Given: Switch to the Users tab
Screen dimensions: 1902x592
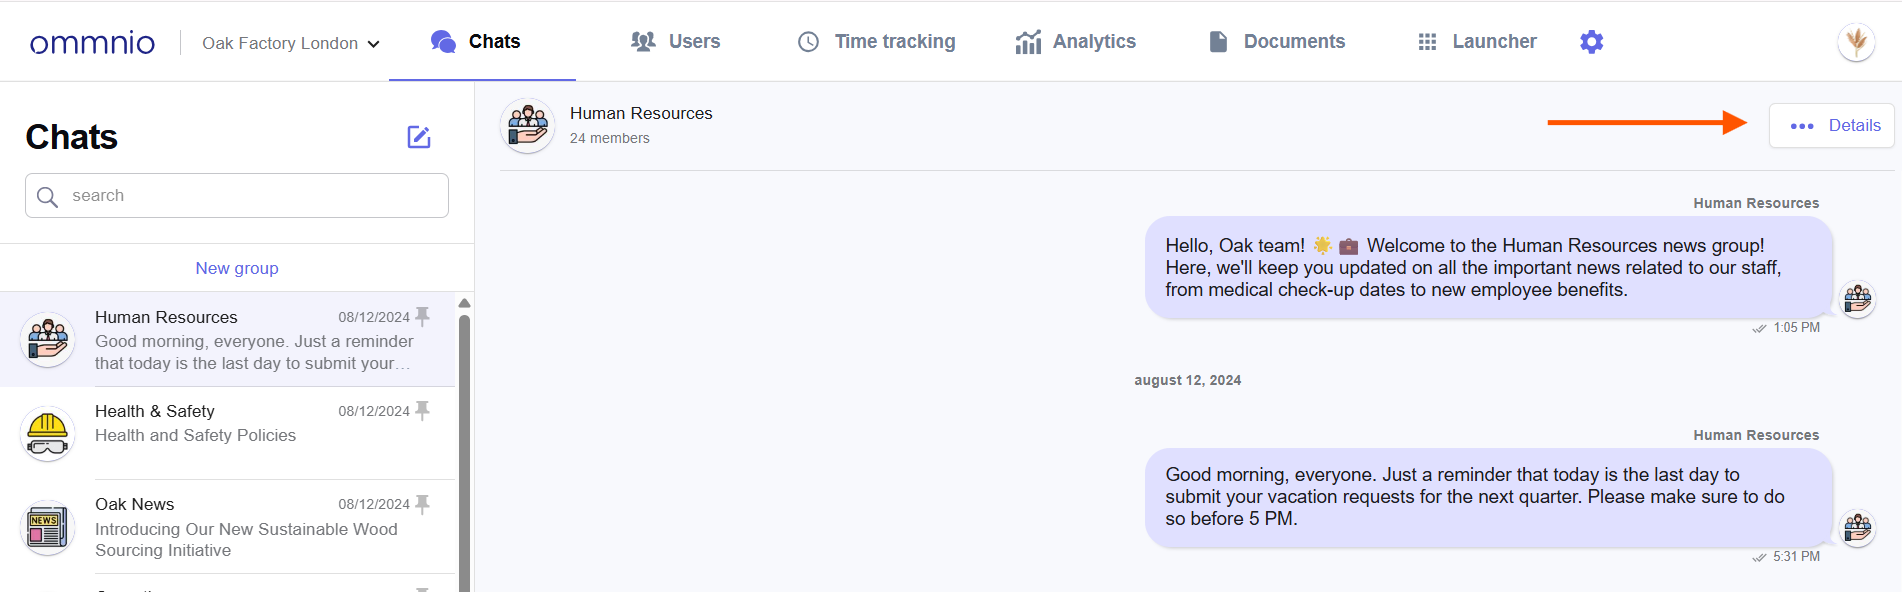Looking at the screenshot, I should point(676,42).
